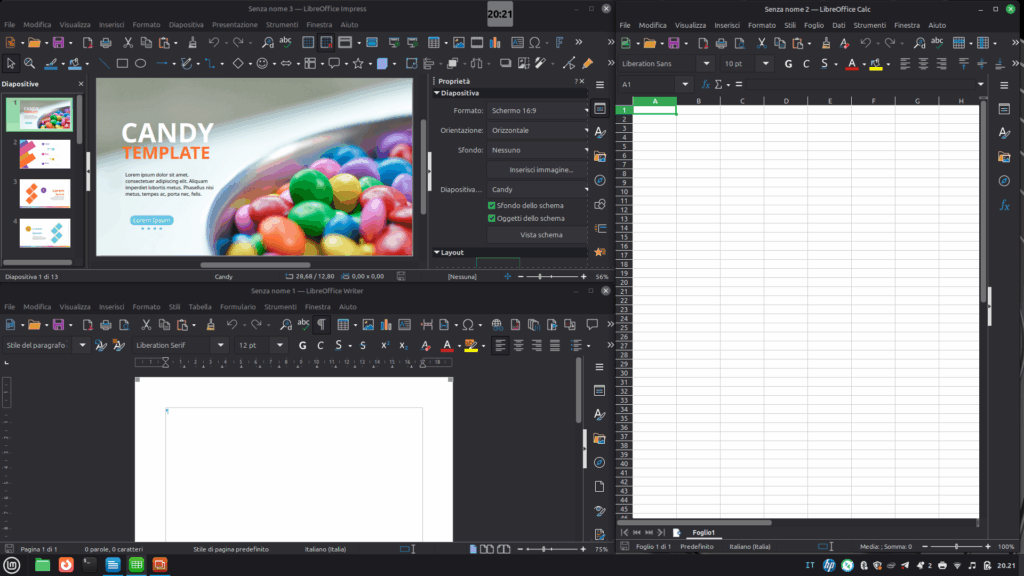The width and height of the screenshot is (1024, 576).
Task: Uncheck 'Sfondo dello schema' checkbox
Action: click(492, 205)
